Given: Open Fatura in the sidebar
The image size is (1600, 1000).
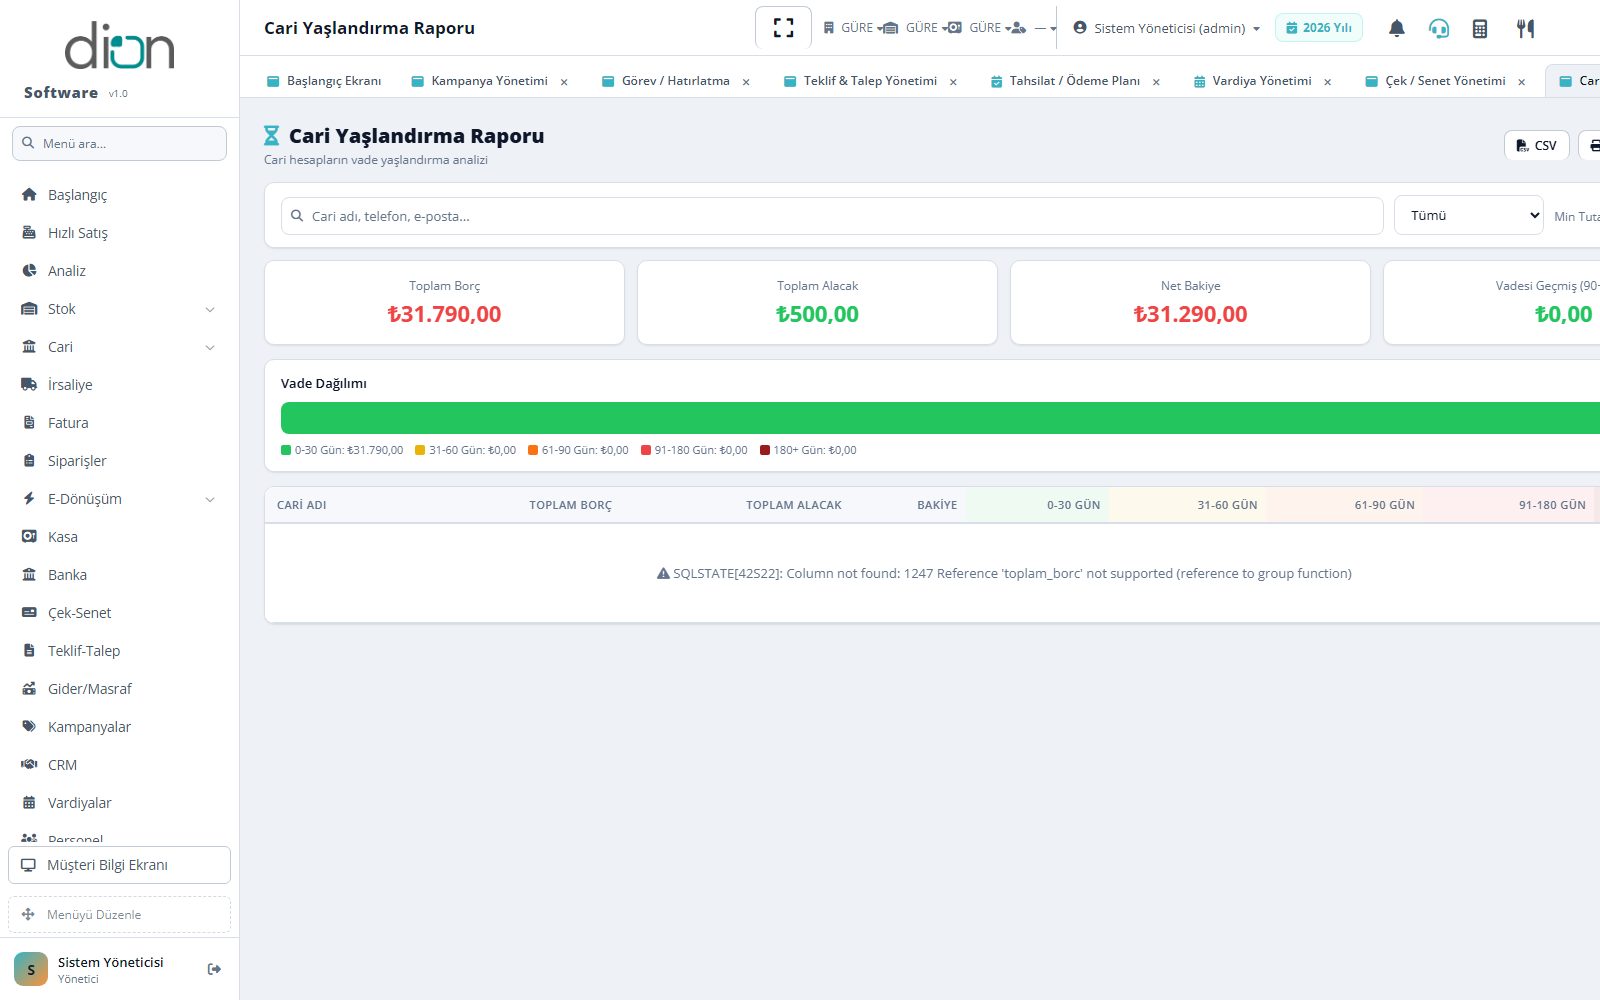Looking at the screenshot, I should 119,423.
